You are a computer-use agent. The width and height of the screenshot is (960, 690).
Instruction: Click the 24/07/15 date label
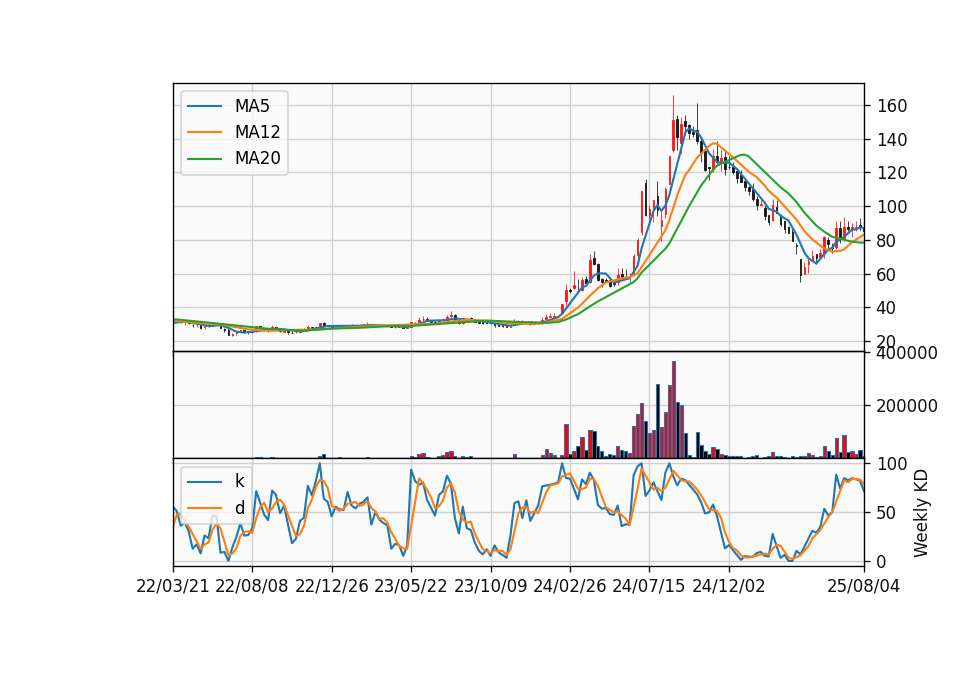pos(649,586)
